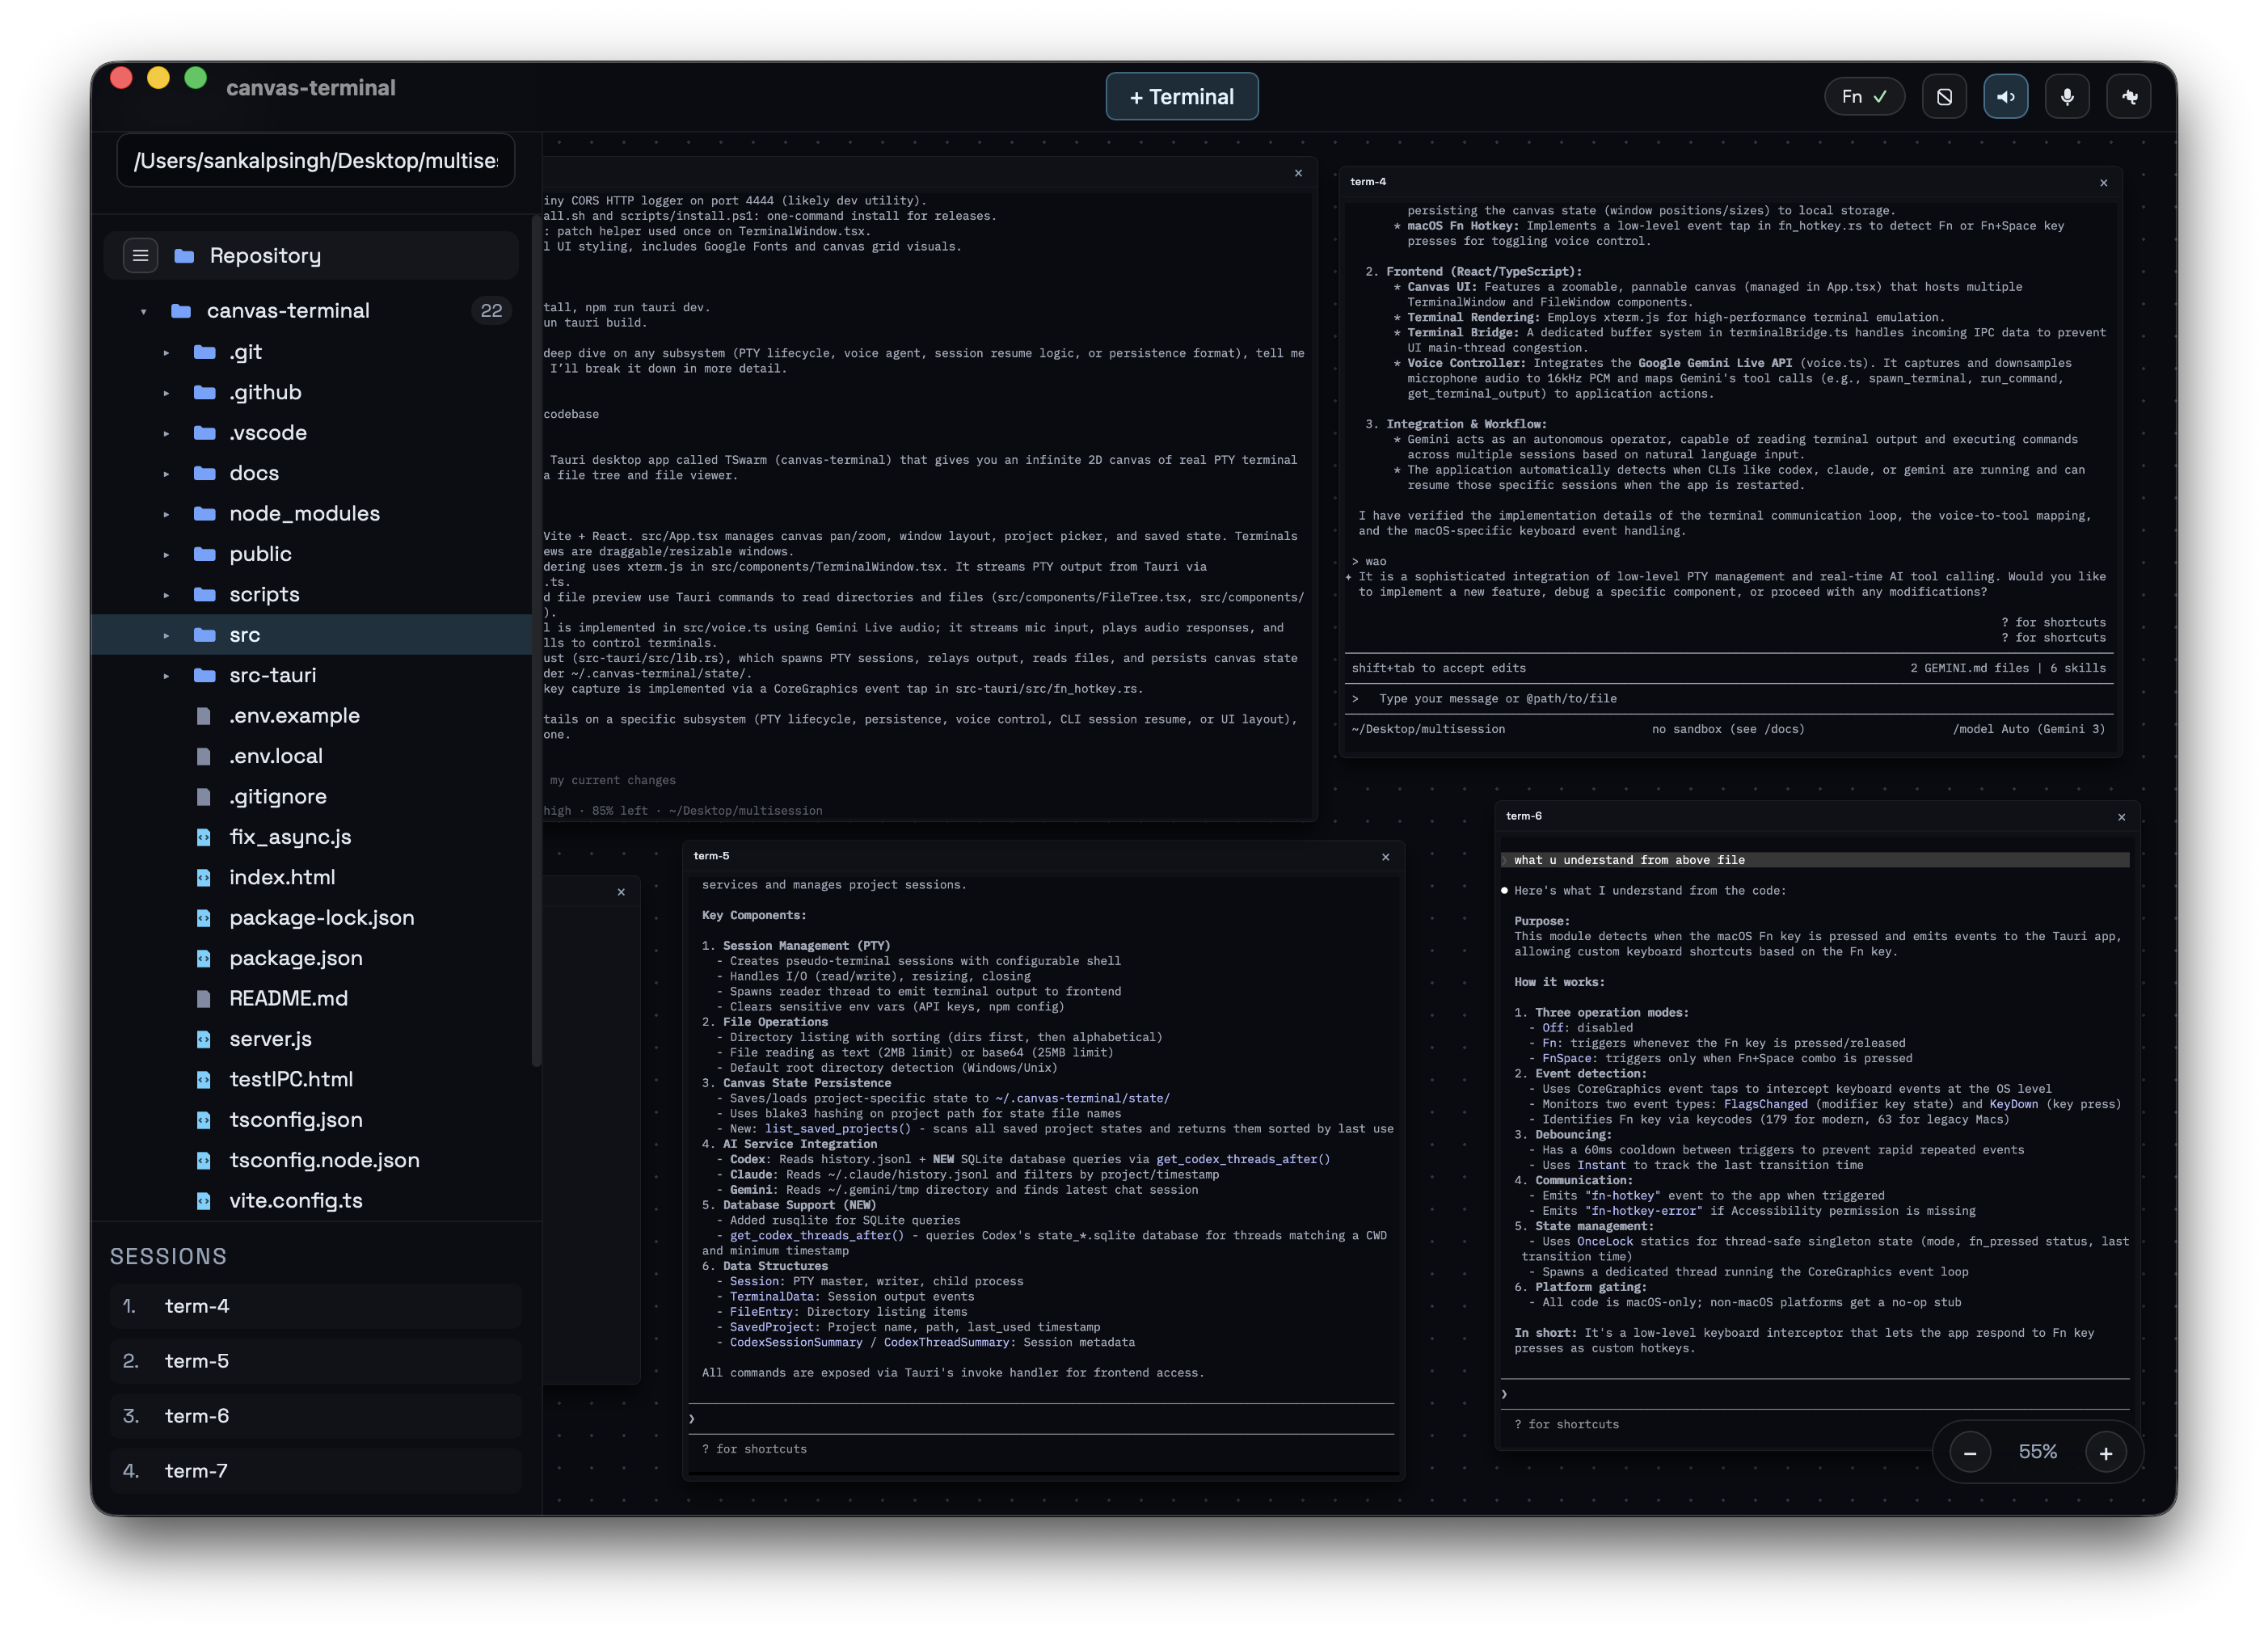2268x1636 pixels.
Task: Click the vite.config.ts file icon
Action: pyautogui.click(x=204, y=1201)
